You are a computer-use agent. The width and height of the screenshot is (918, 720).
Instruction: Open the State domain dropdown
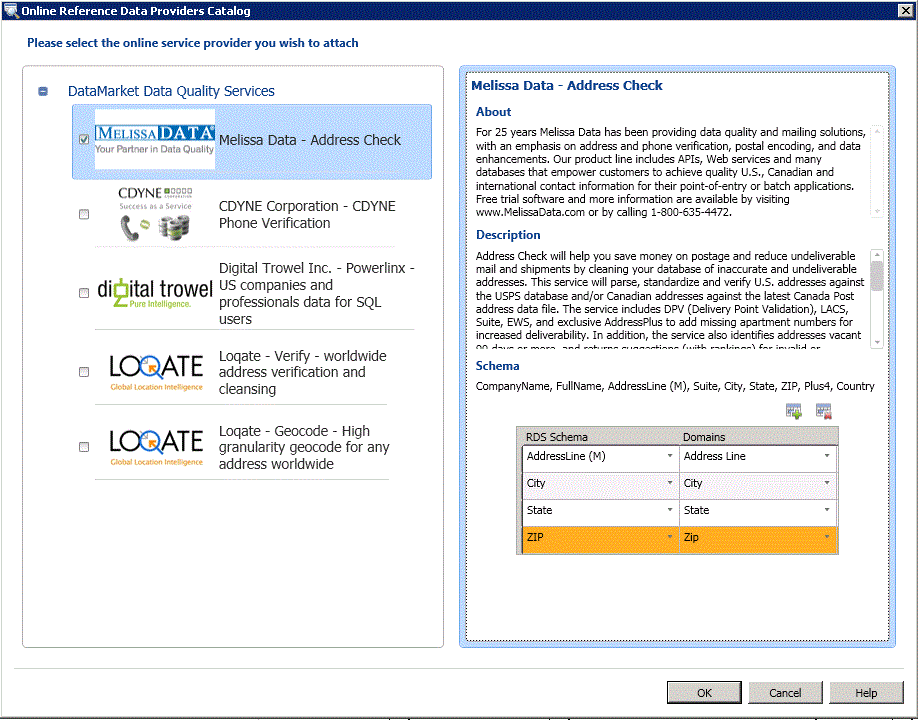click(827, 510)
